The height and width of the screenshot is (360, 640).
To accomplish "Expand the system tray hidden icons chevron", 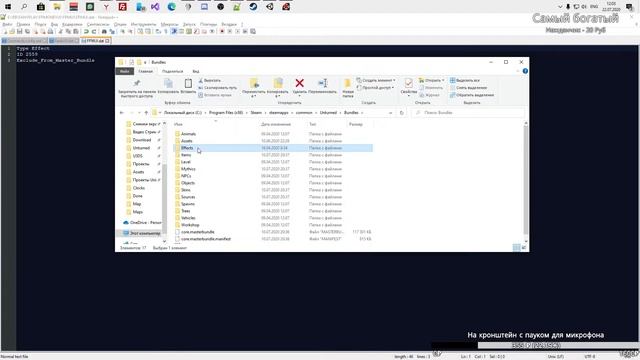I will click(560, 7).
